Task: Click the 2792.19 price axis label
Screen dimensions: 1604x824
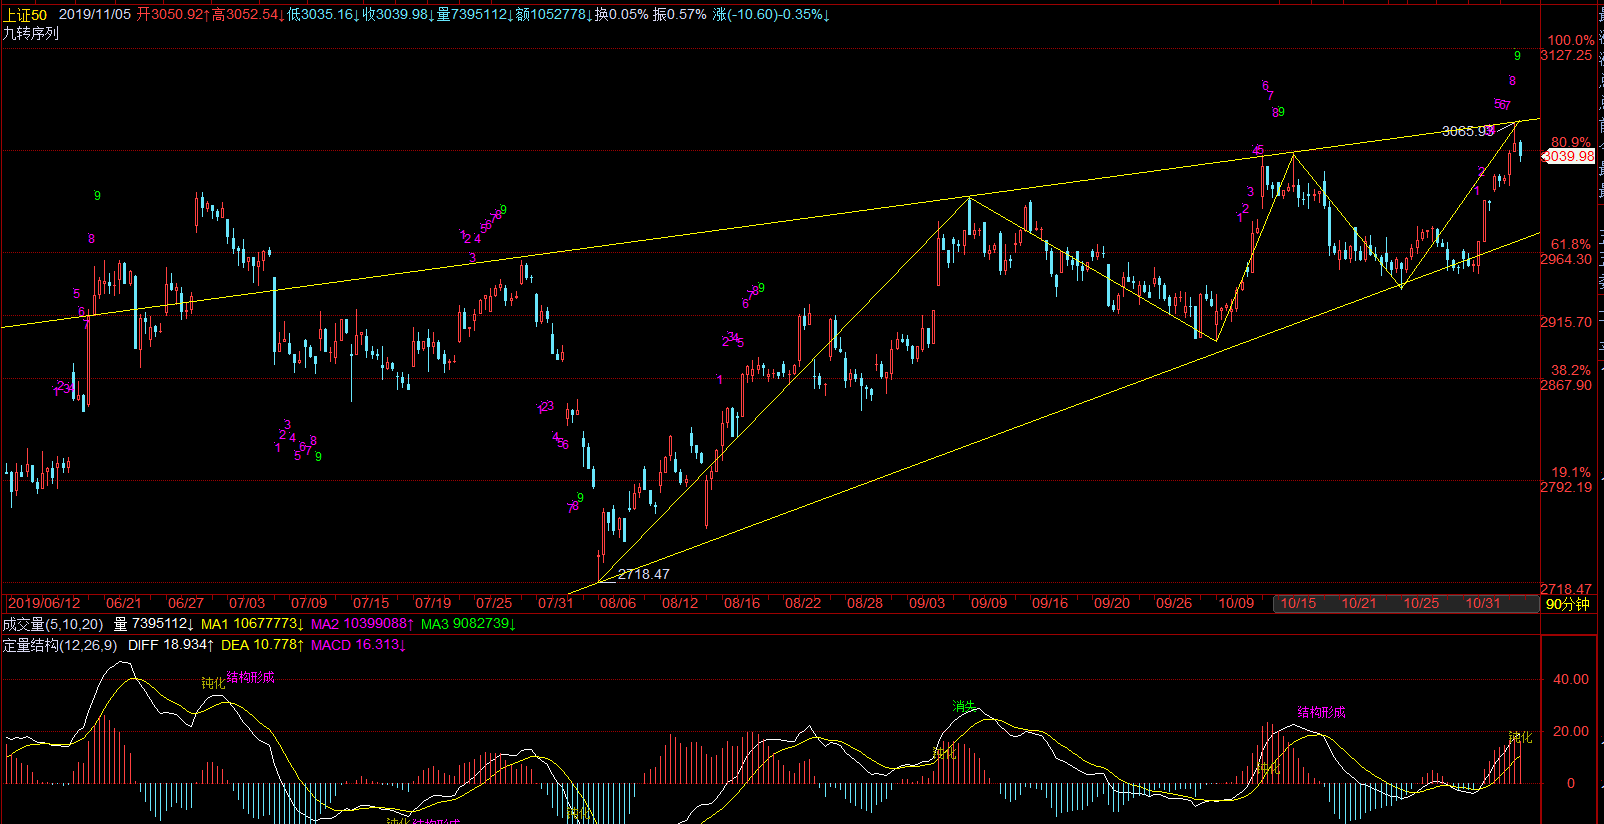Action: pos(1566,487)
